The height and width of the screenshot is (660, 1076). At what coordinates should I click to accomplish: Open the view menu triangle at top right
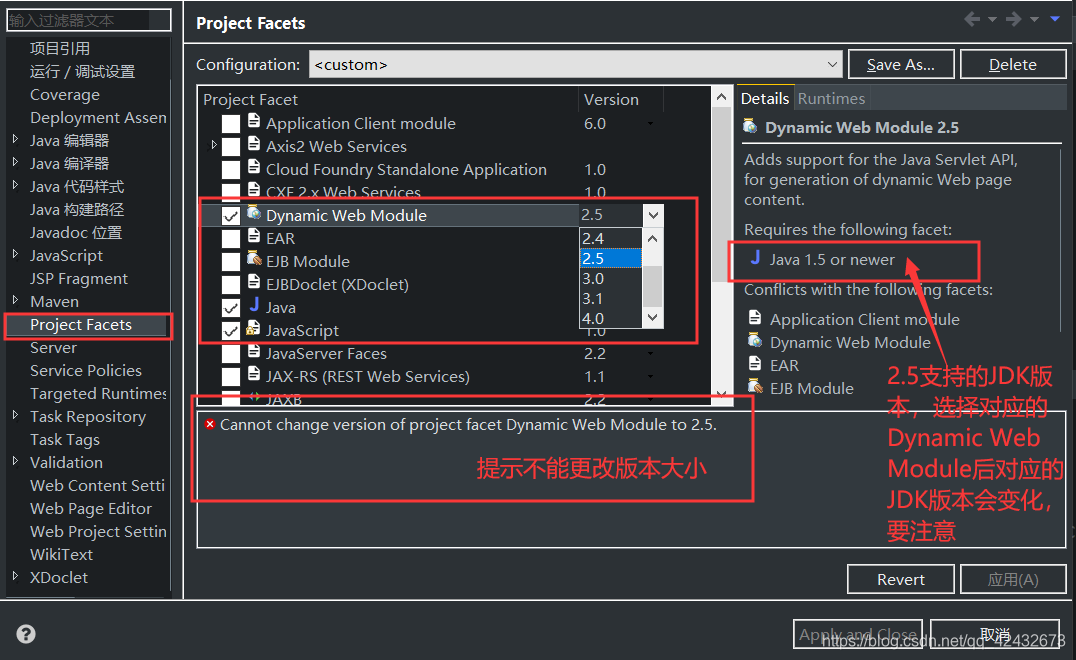(1055, 19)
